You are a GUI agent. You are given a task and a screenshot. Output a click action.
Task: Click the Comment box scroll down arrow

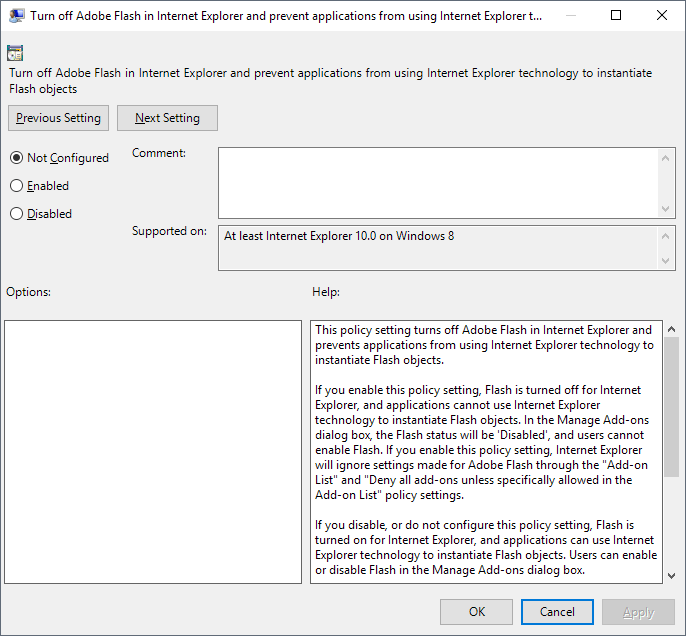coord(665,209)
